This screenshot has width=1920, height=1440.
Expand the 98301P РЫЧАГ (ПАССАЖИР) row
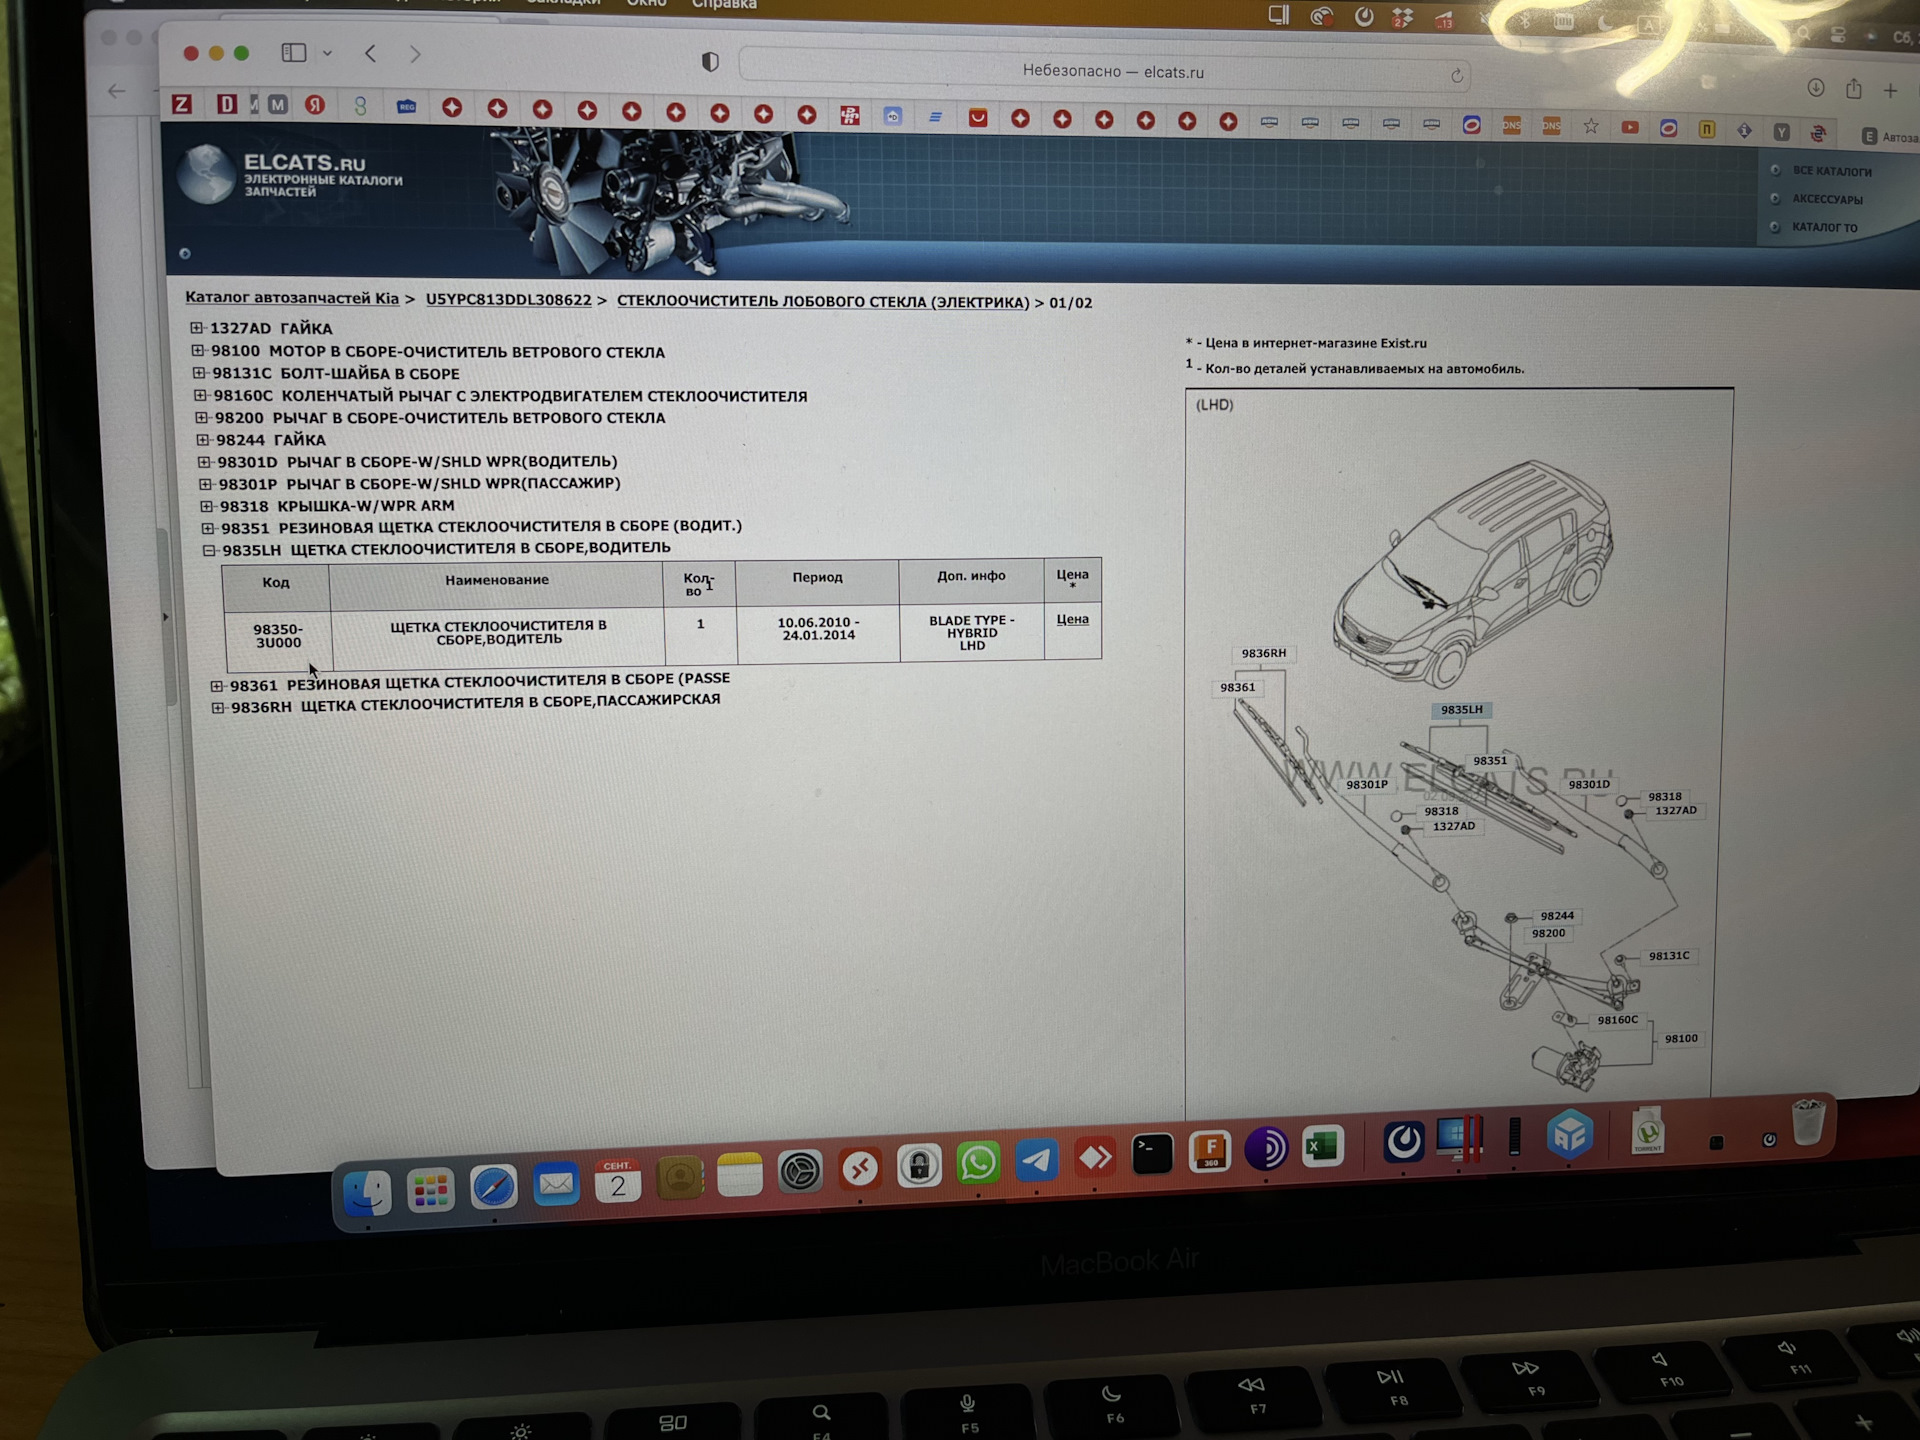pos(205,484)
